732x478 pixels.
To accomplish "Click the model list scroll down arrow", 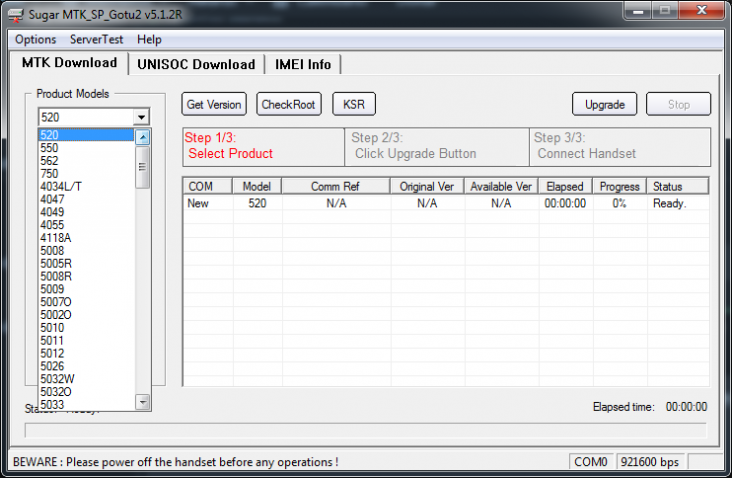I will (x=142, y=402).
